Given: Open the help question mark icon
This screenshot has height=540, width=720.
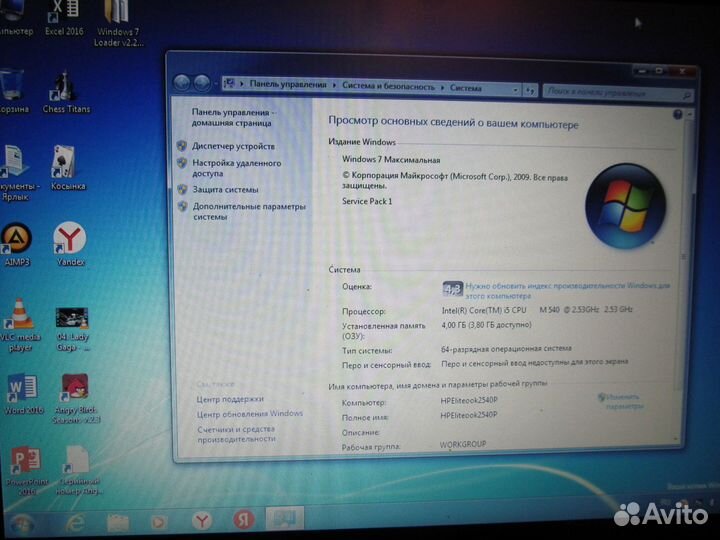Looking at the screenshot, I should point(678,114).
